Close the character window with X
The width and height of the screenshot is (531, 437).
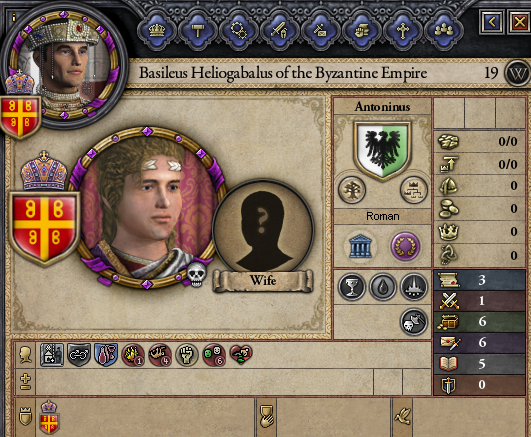point(519,22)
